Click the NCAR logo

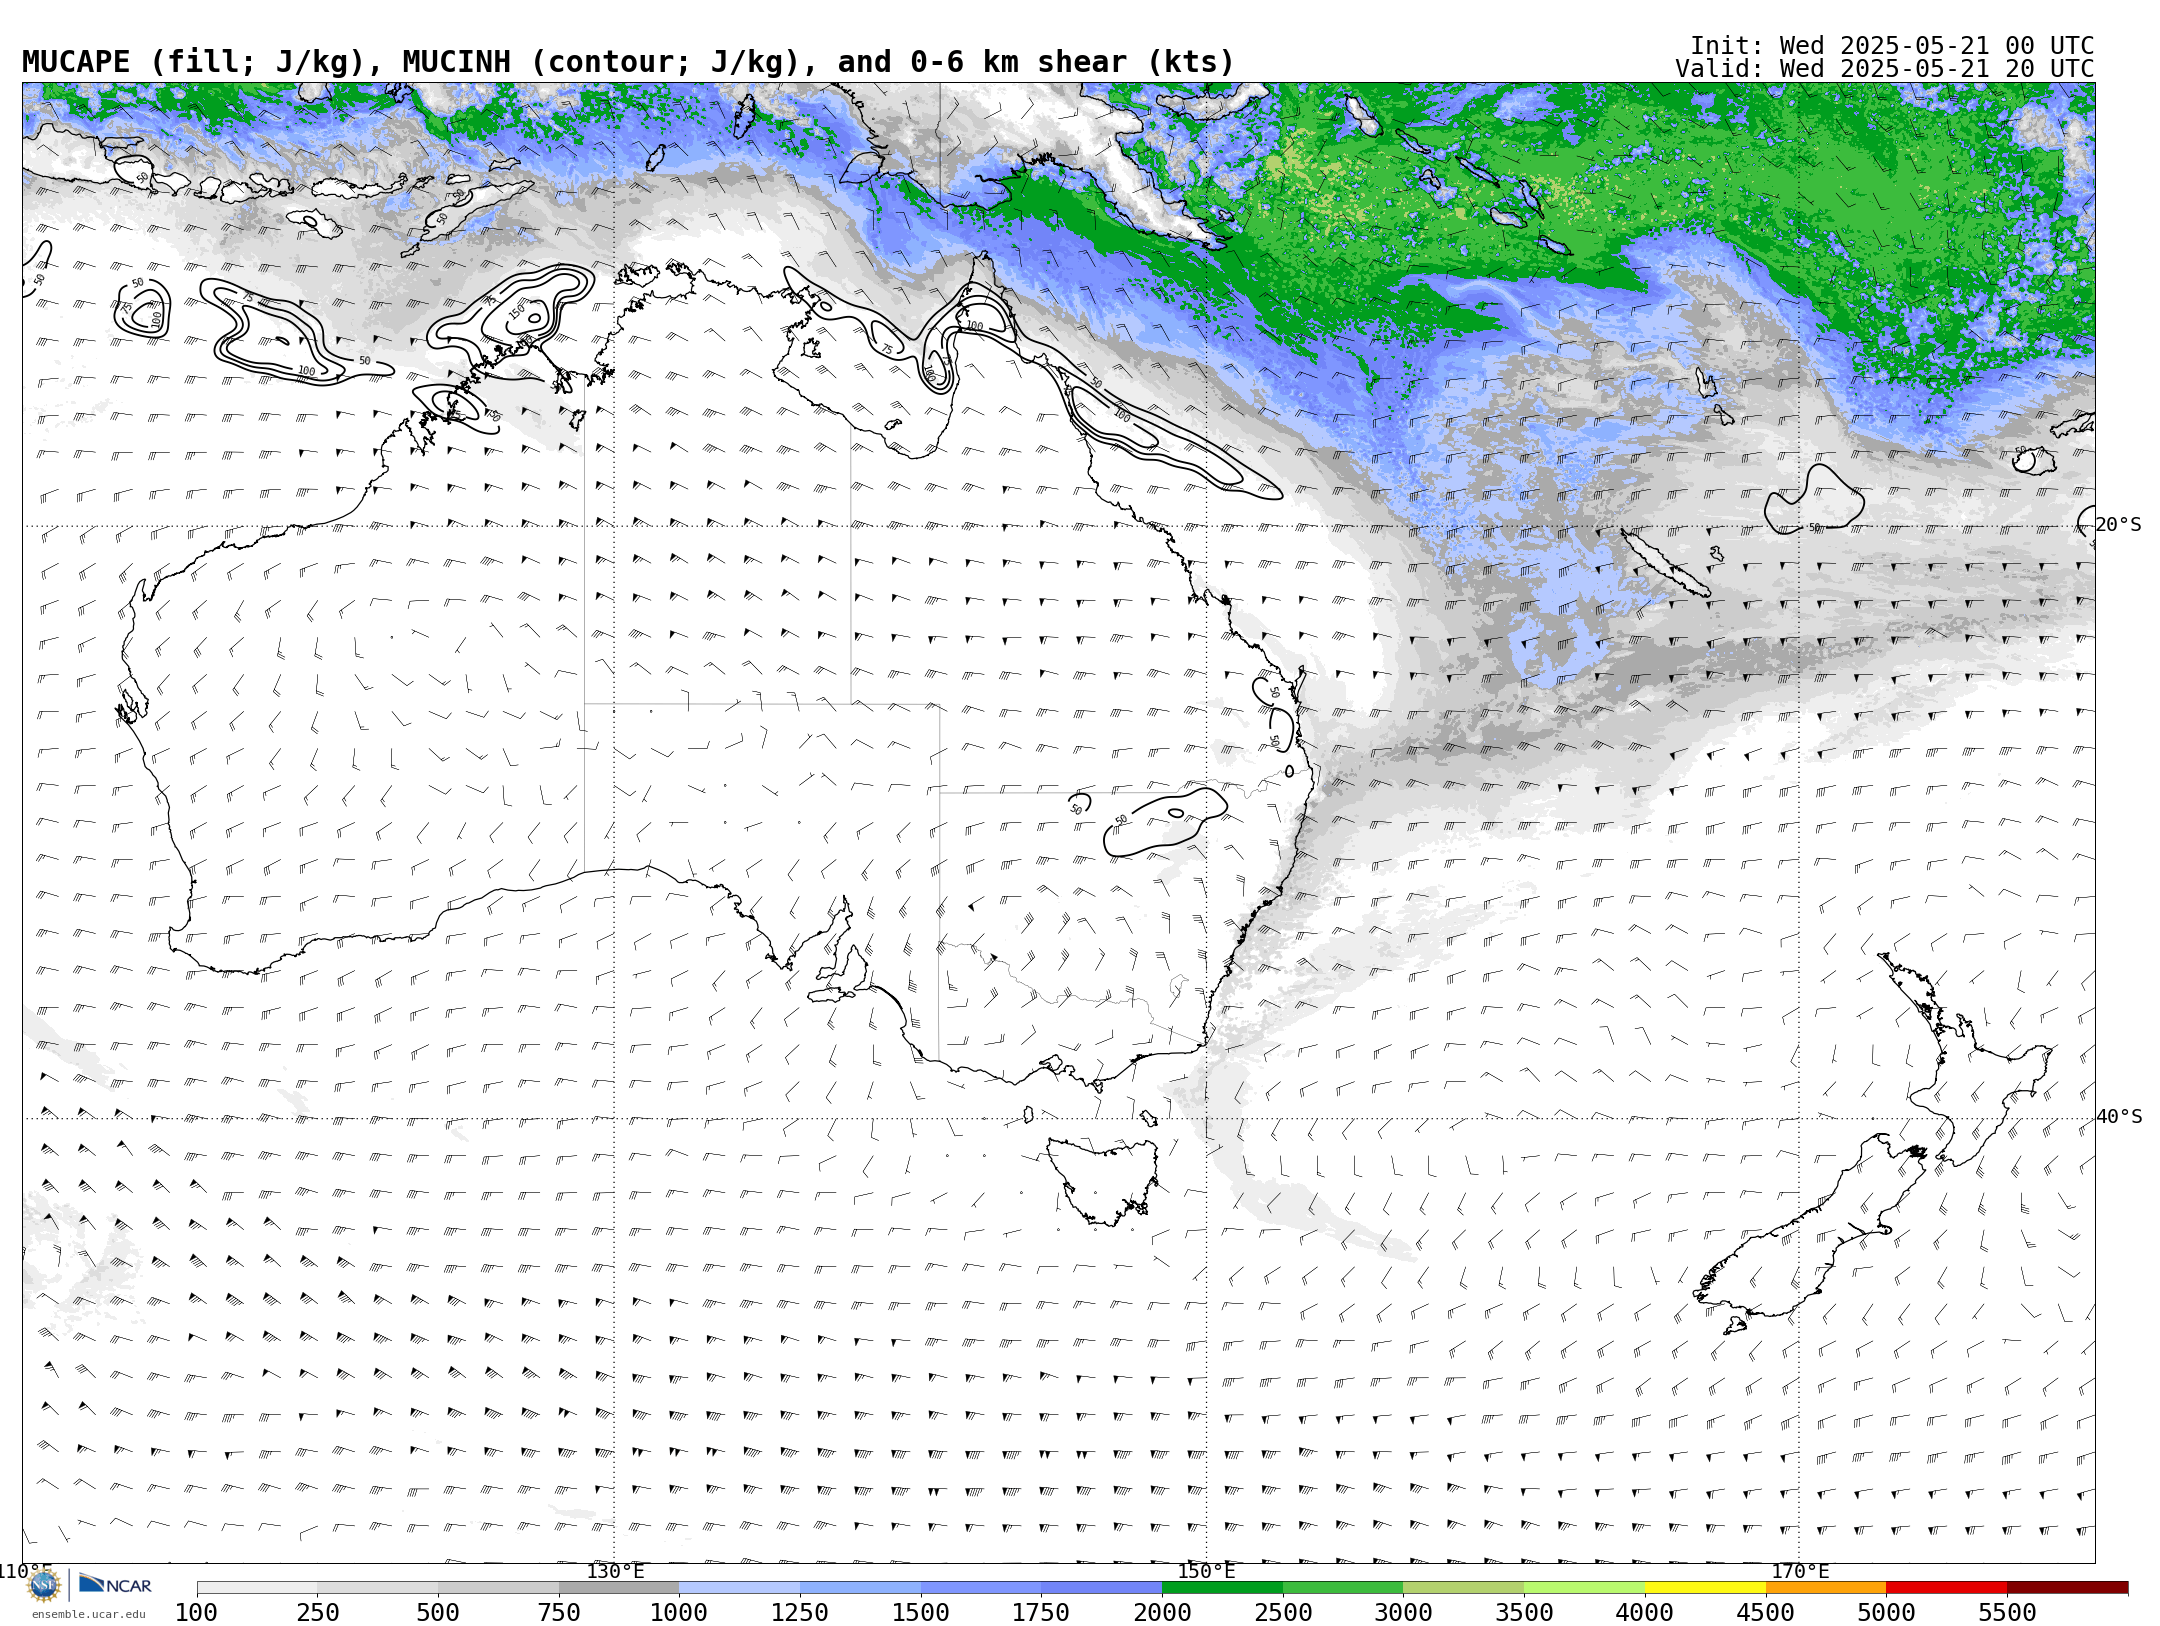pos(115,1584)
